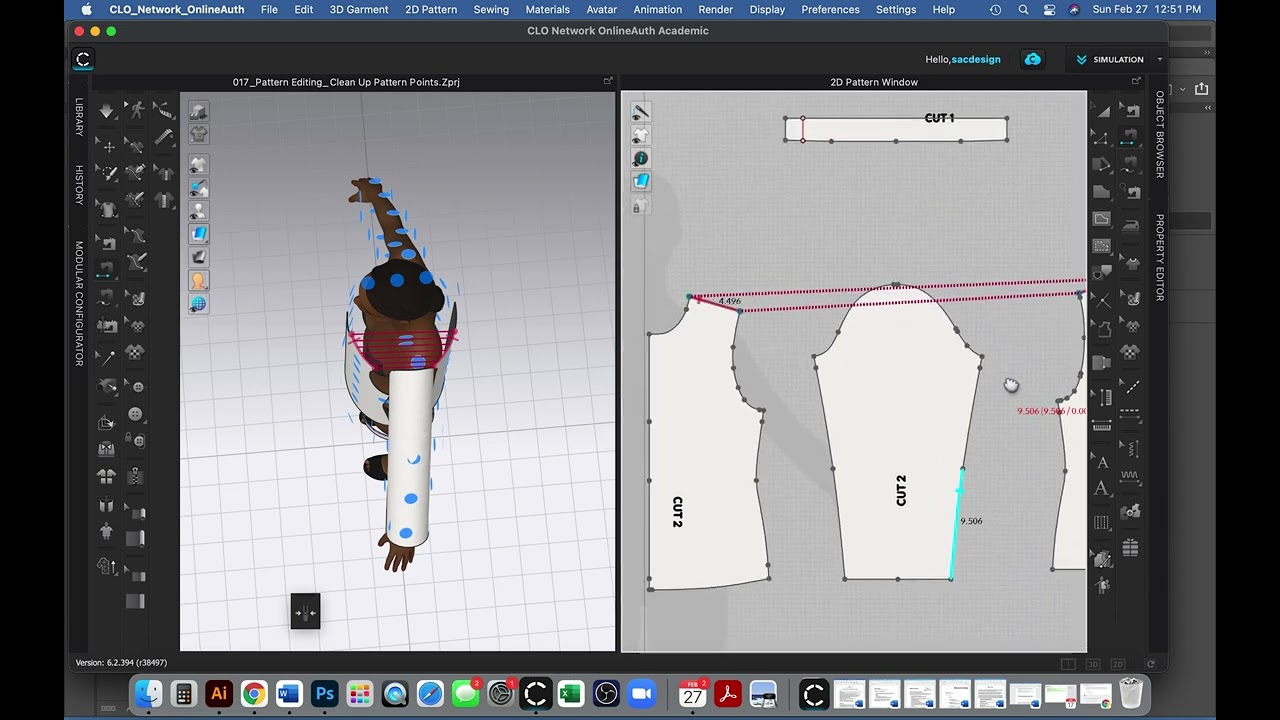Open the 2D Pattern menu
This screenshot has width=1280, height=720.
click(431, 9)
